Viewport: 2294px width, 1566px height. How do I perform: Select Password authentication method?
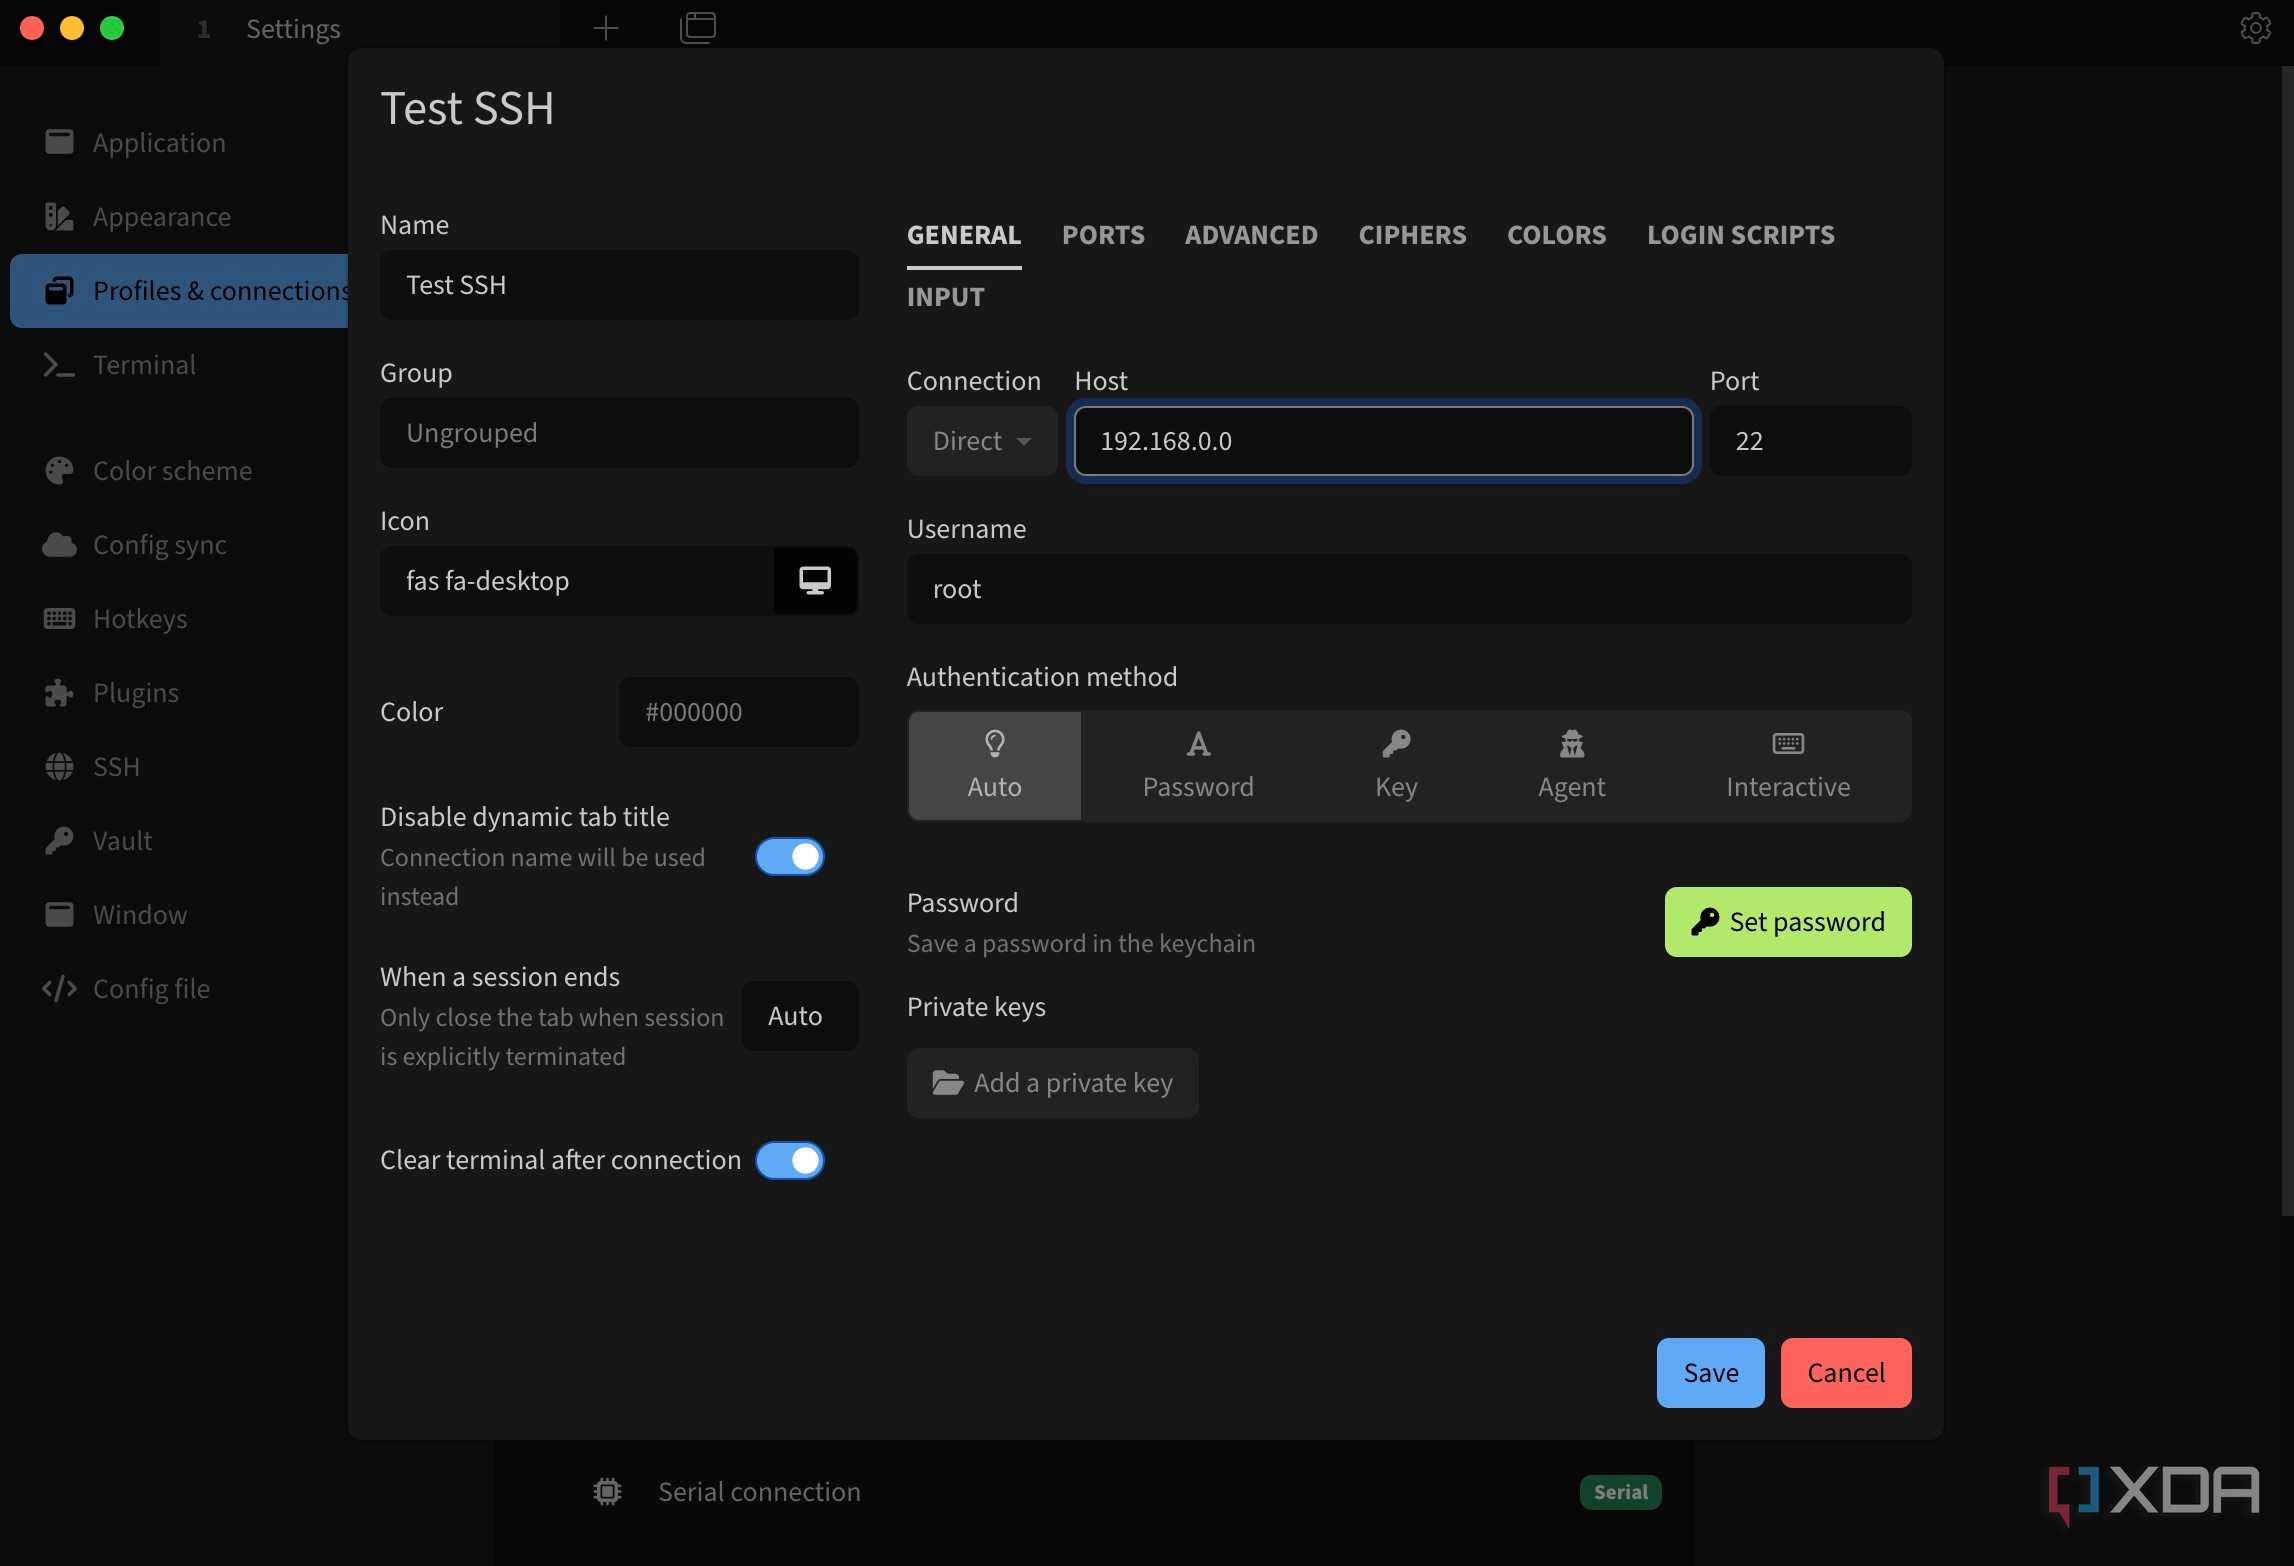point(1198,766)
